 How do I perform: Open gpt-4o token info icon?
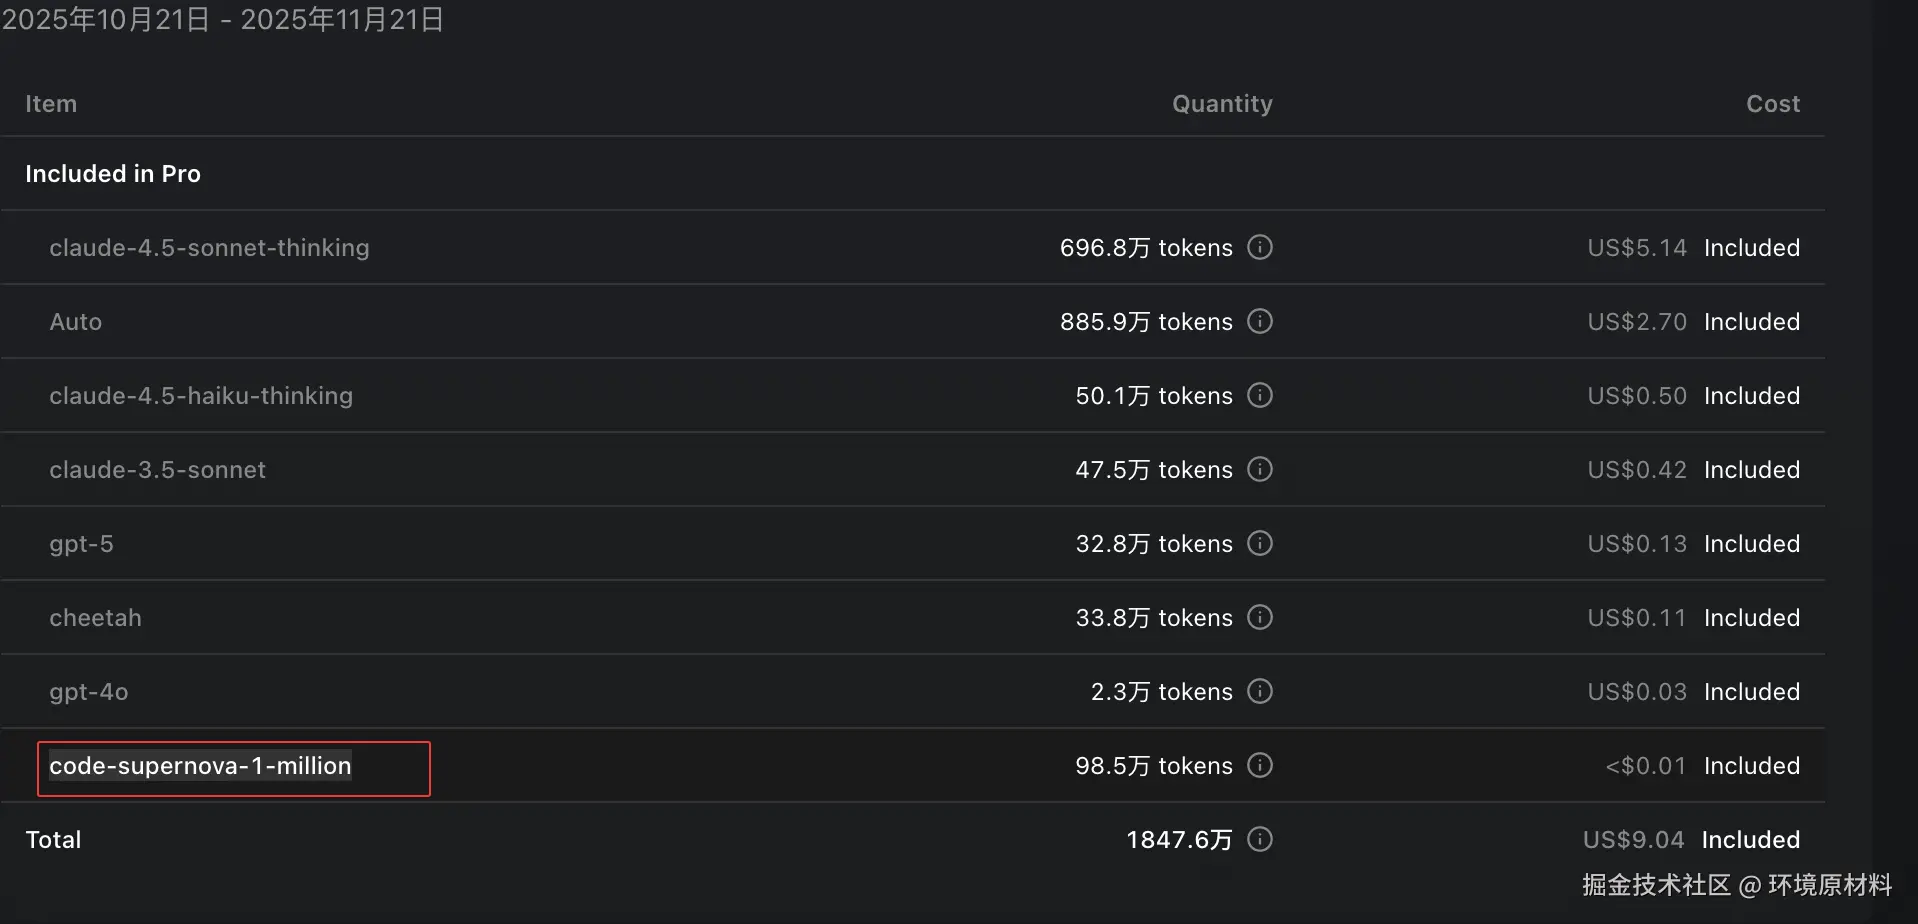tap(1260, 691)
